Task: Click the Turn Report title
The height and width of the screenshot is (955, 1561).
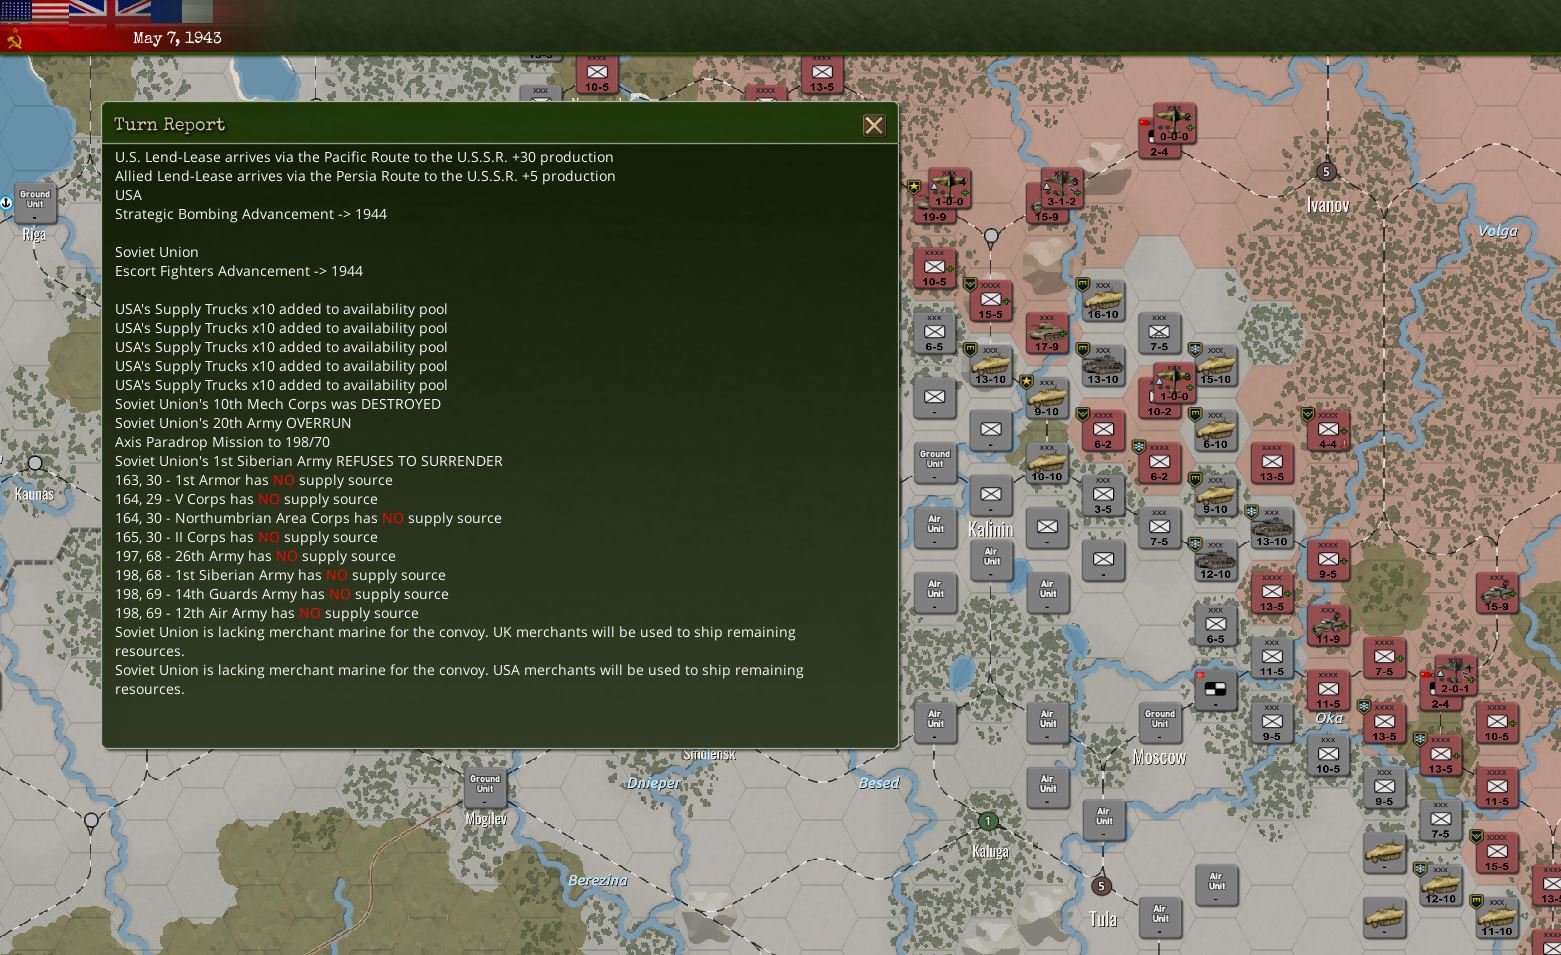Action: tap(169, 125)
